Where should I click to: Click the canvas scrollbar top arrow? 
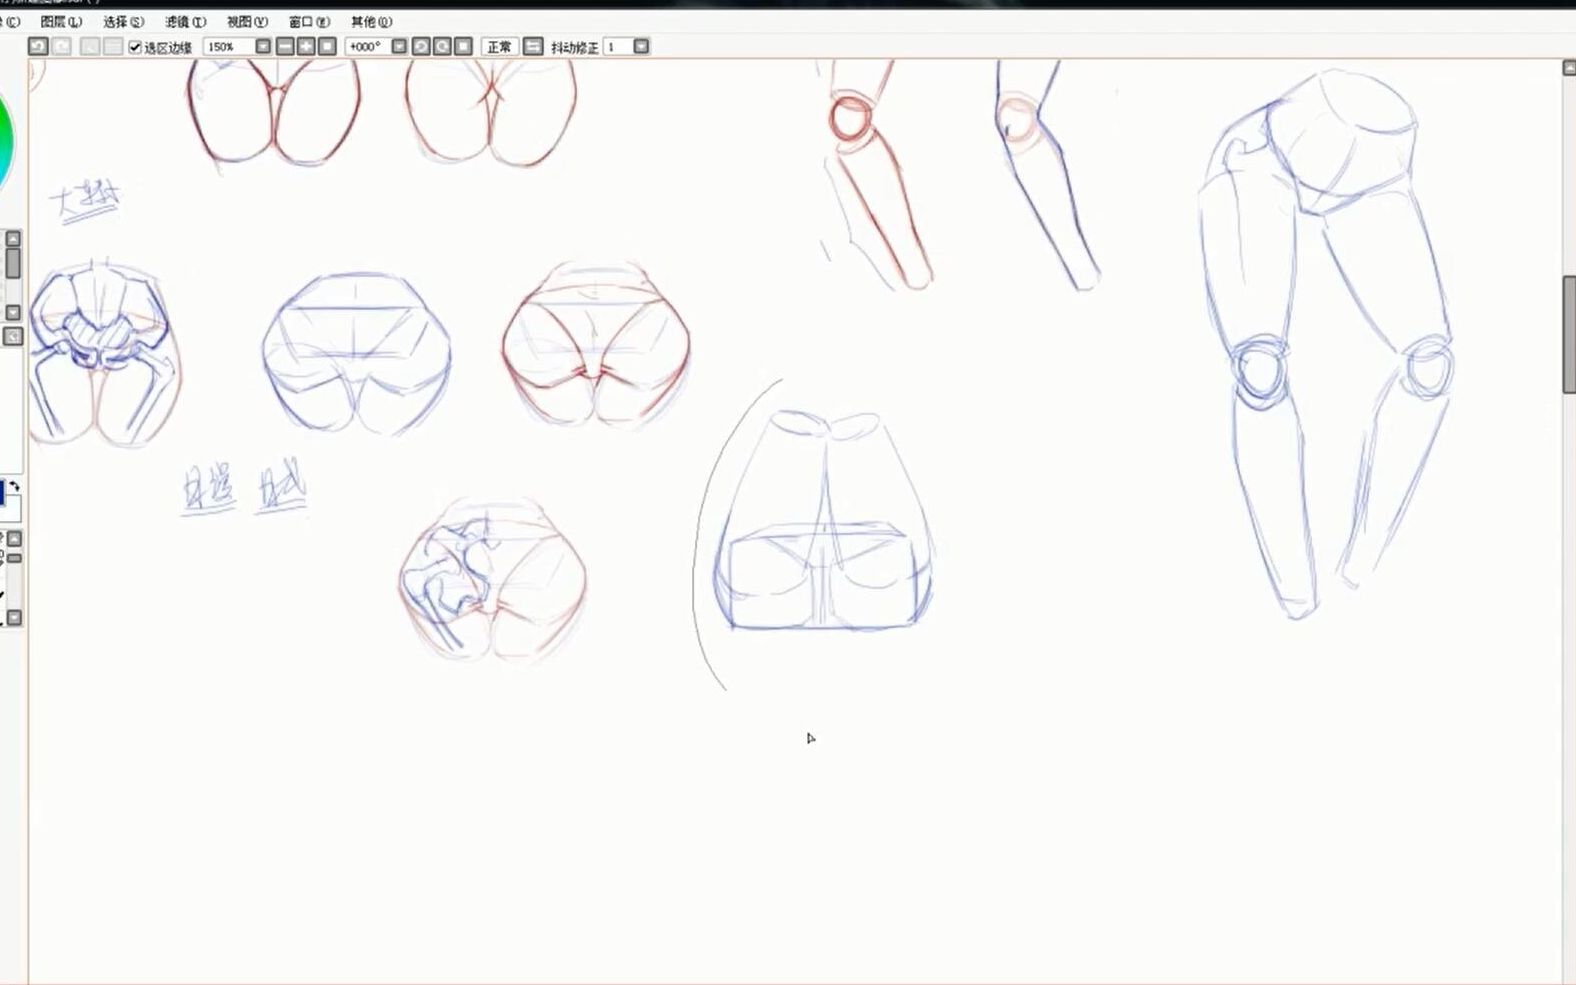tap(1569, 68)
